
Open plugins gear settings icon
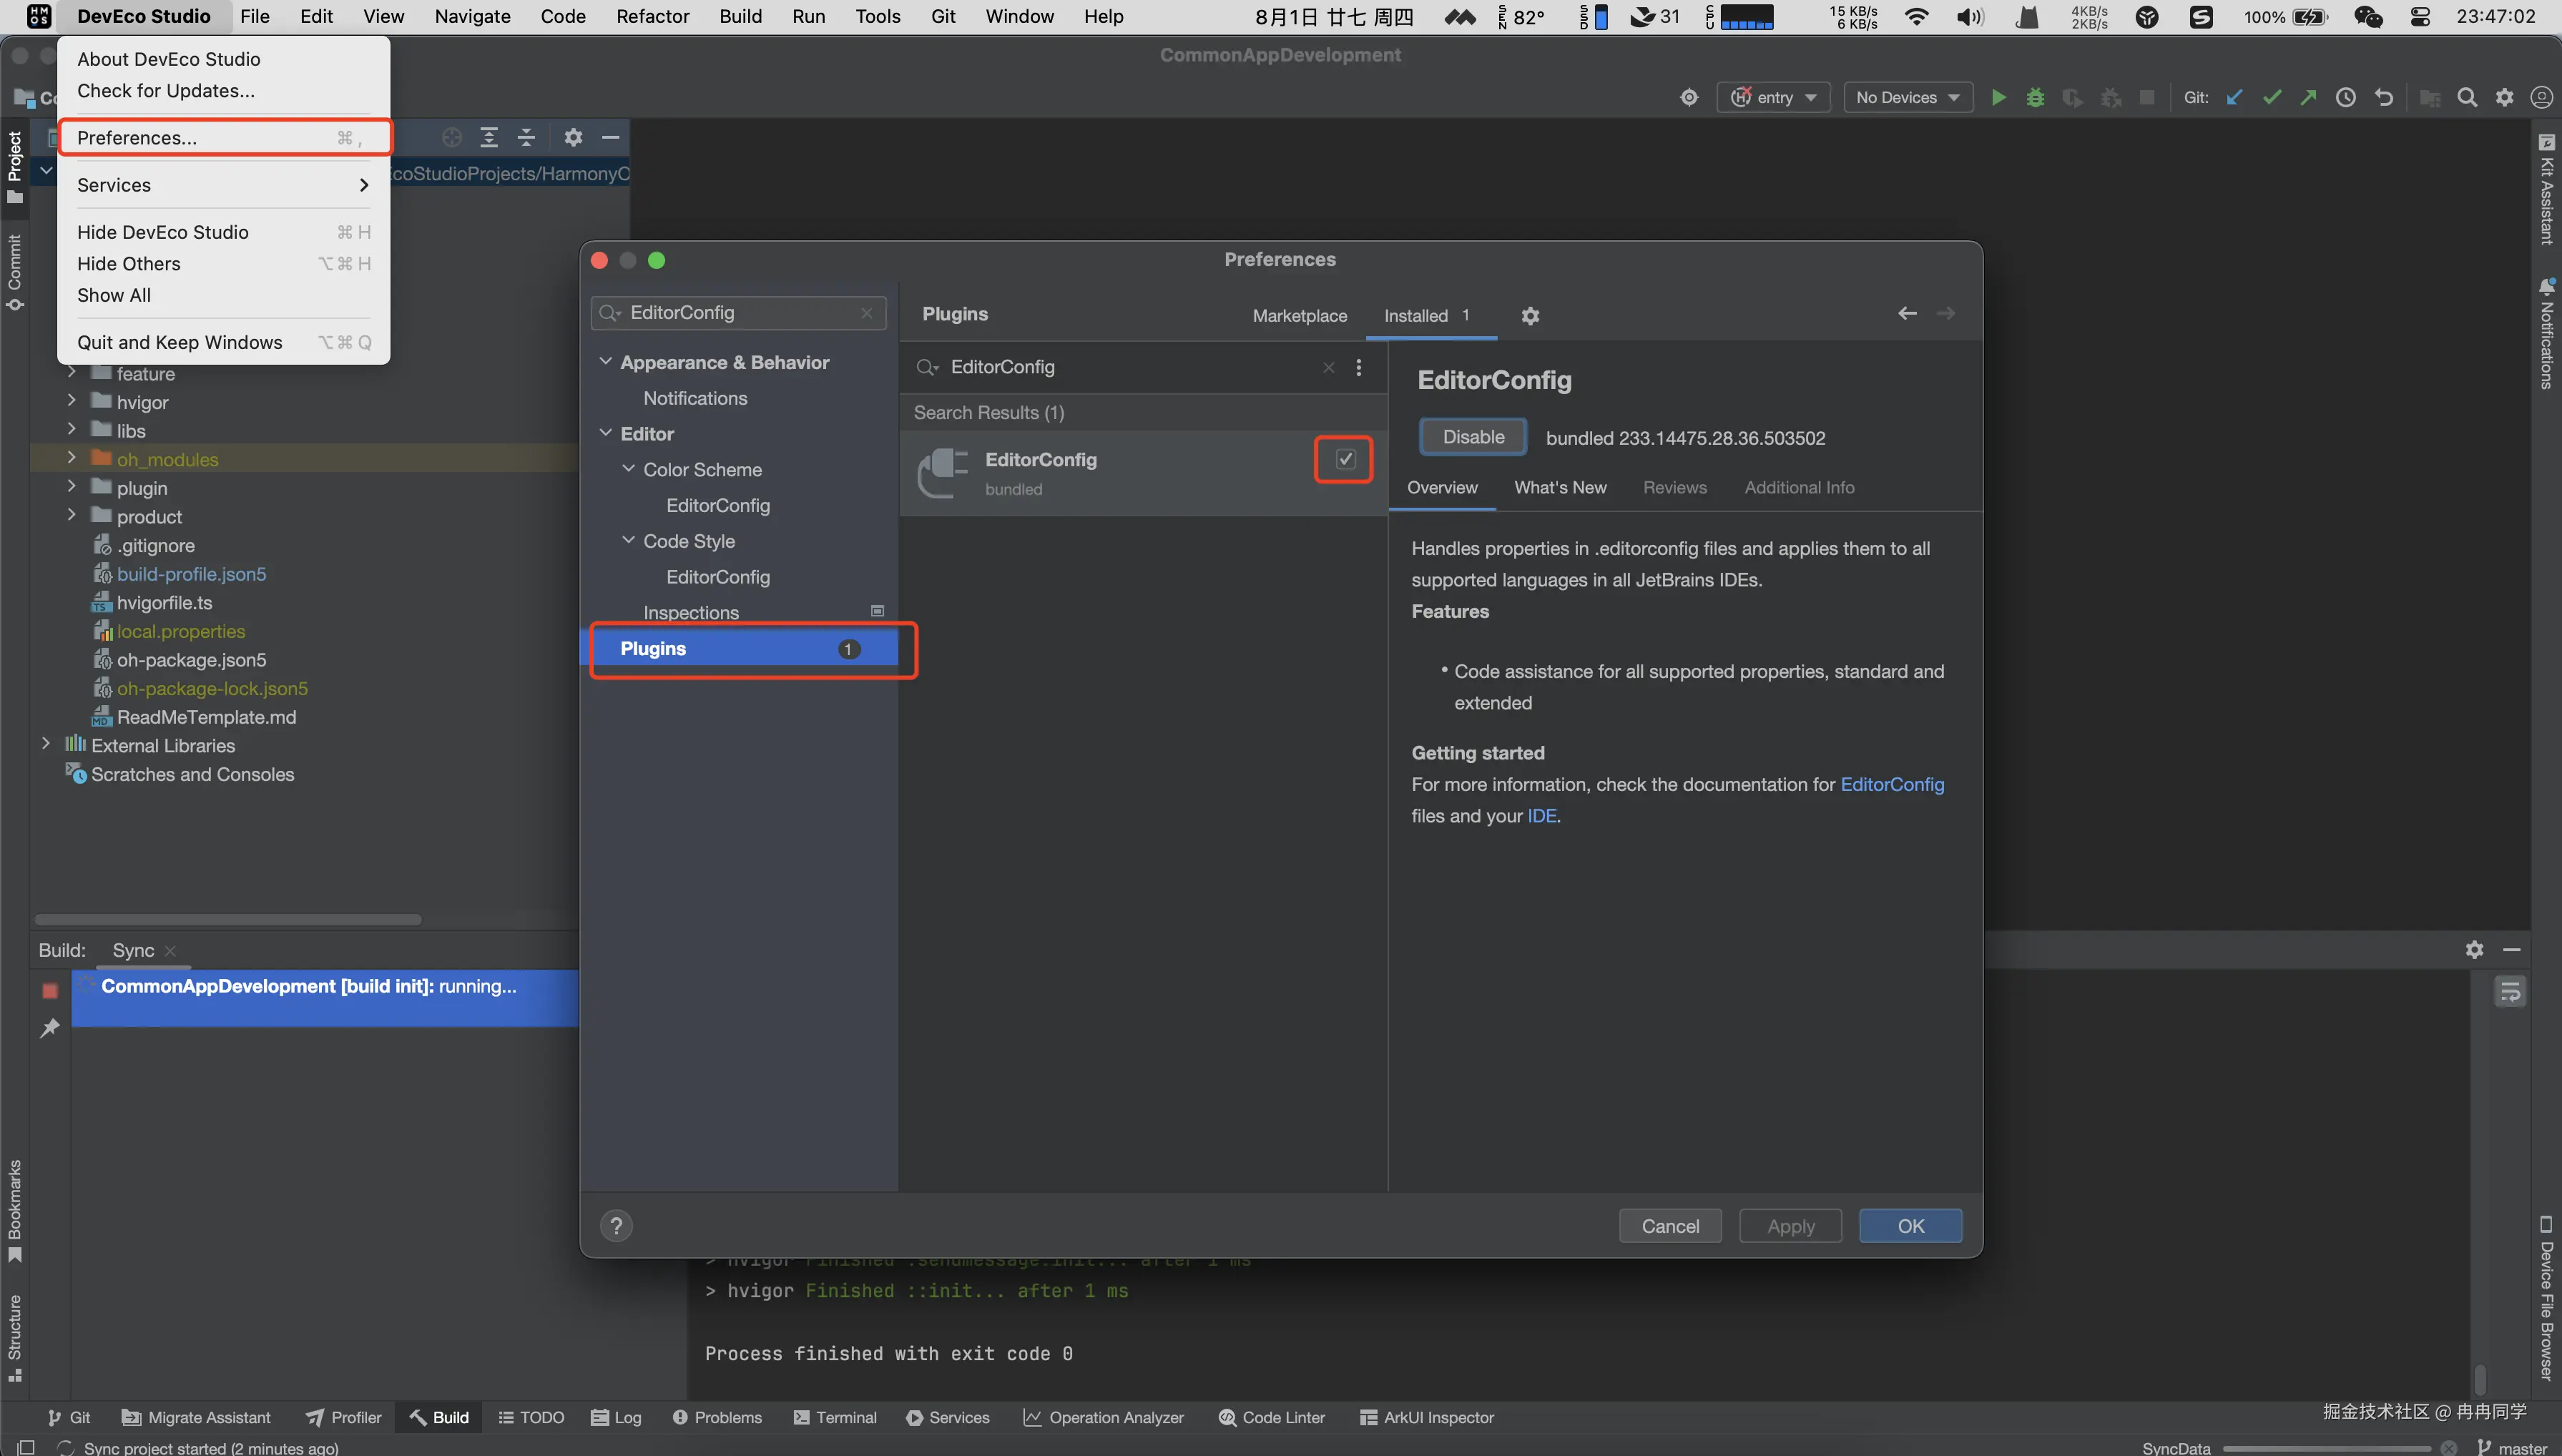point(1530,316)
